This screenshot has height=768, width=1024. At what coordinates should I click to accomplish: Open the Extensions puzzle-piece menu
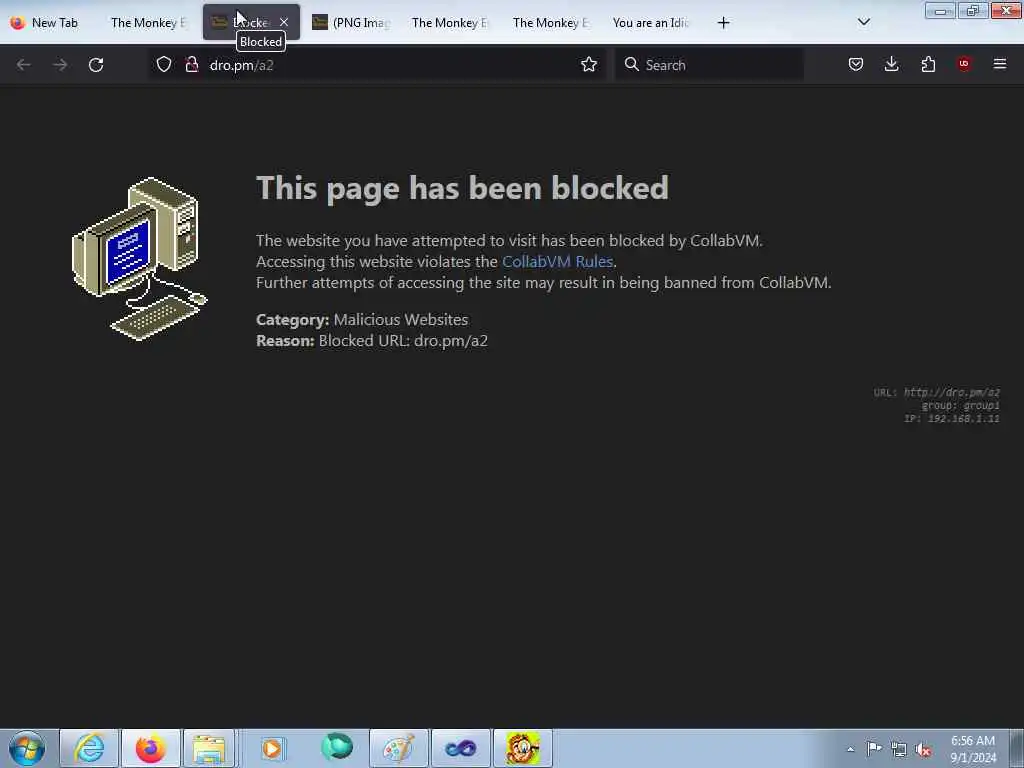(928, 64)
